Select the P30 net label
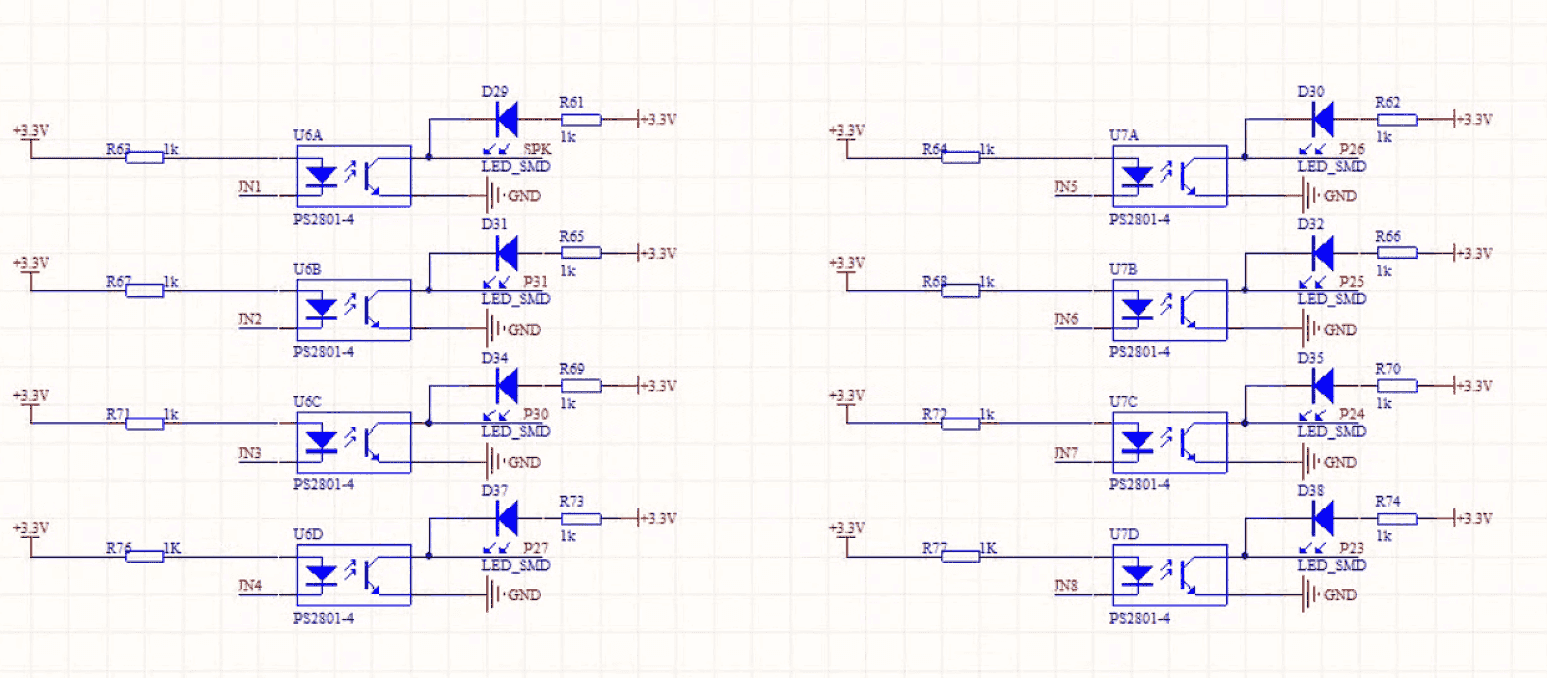 click(x=536, y=415)
